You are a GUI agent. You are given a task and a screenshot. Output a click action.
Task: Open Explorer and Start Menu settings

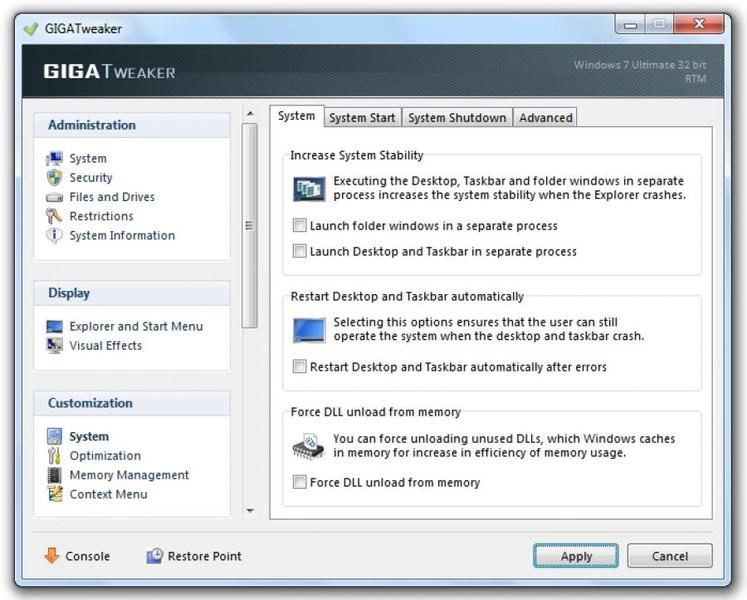coord(136,326)
